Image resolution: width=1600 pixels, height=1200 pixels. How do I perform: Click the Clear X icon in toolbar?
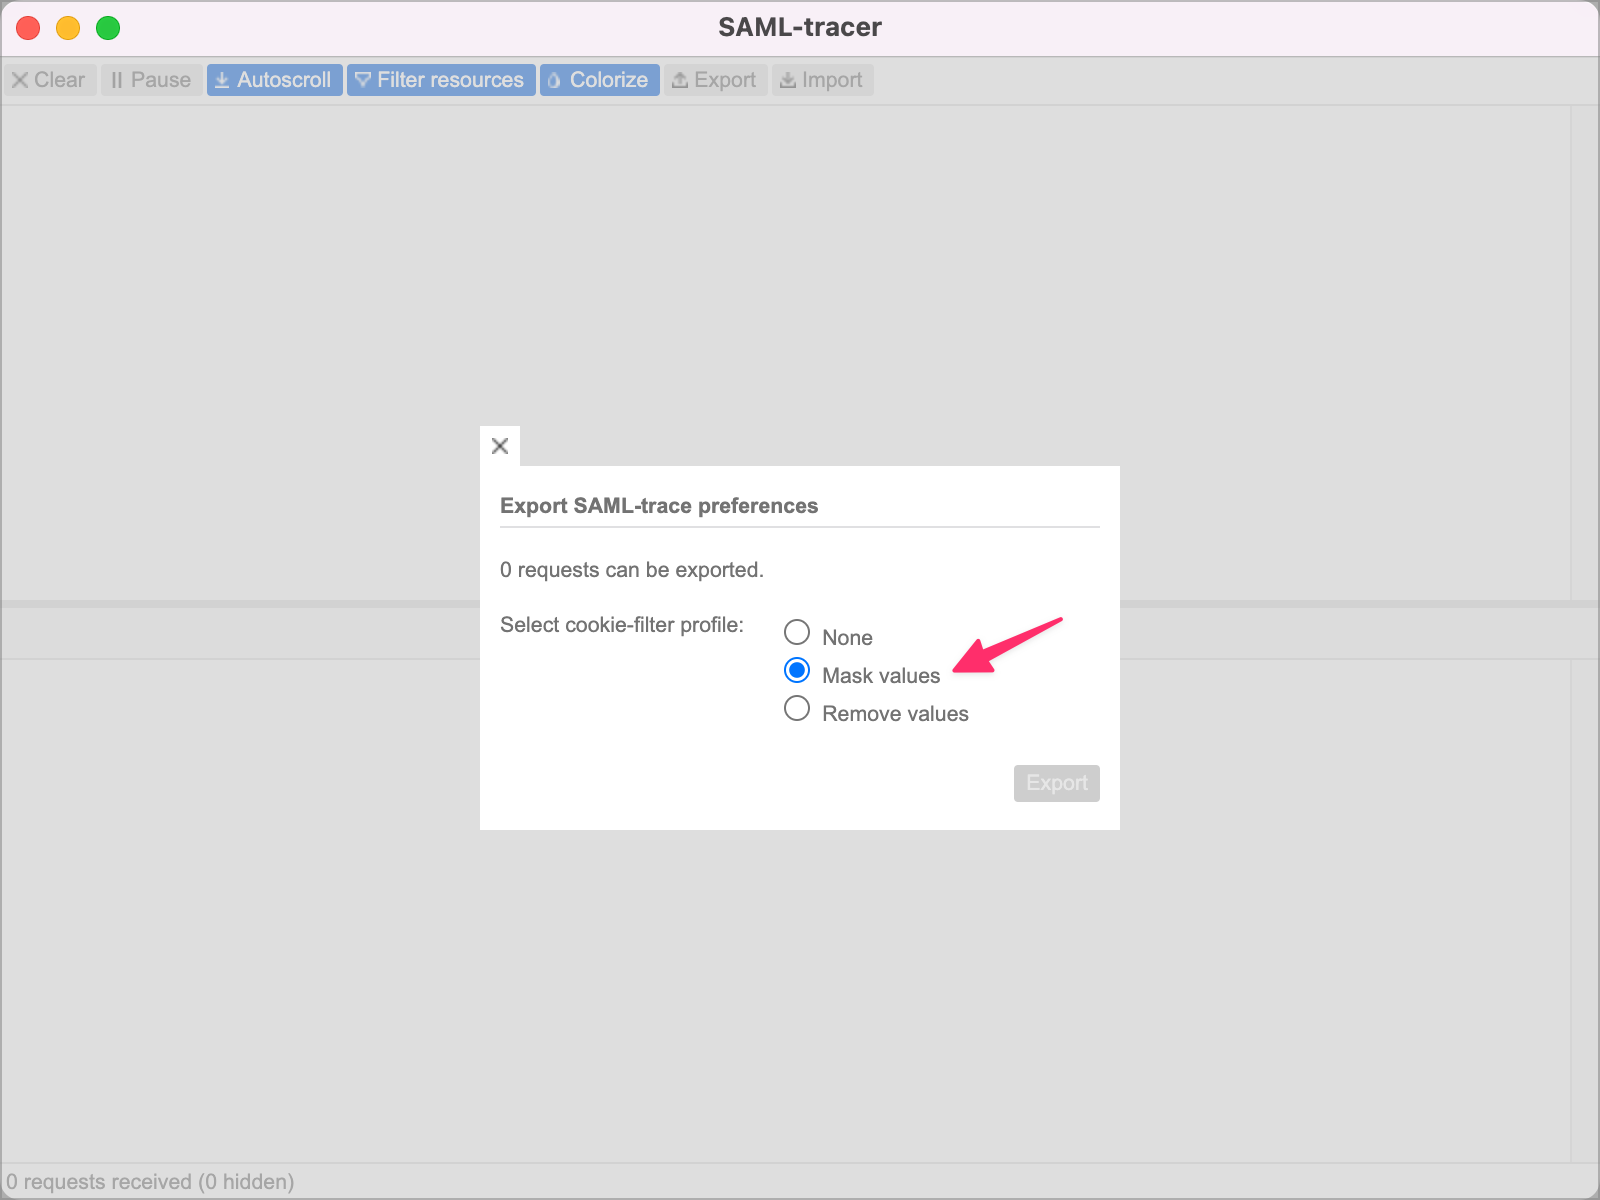(x=20, y=80)
